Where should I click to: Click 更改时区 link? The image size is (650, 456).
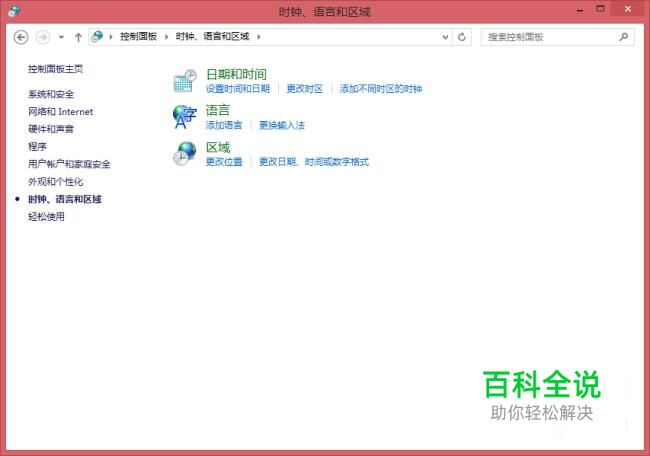[305, 89]
